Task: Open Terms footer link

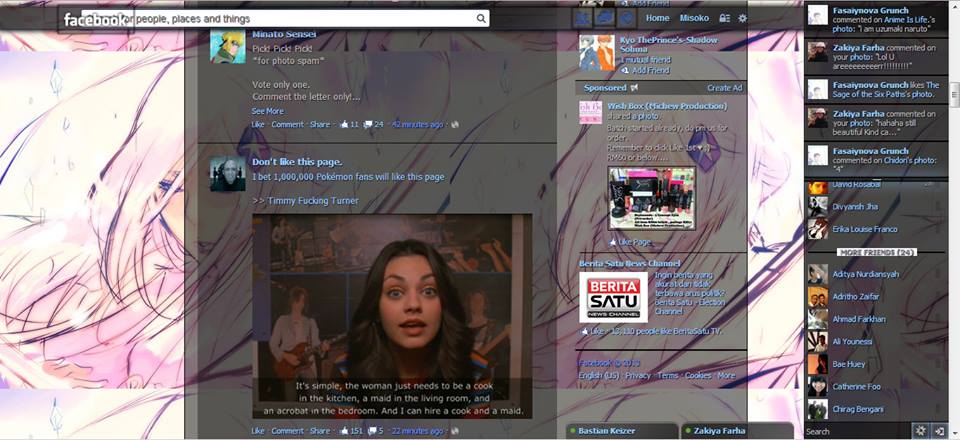Action: click(667, 375)
